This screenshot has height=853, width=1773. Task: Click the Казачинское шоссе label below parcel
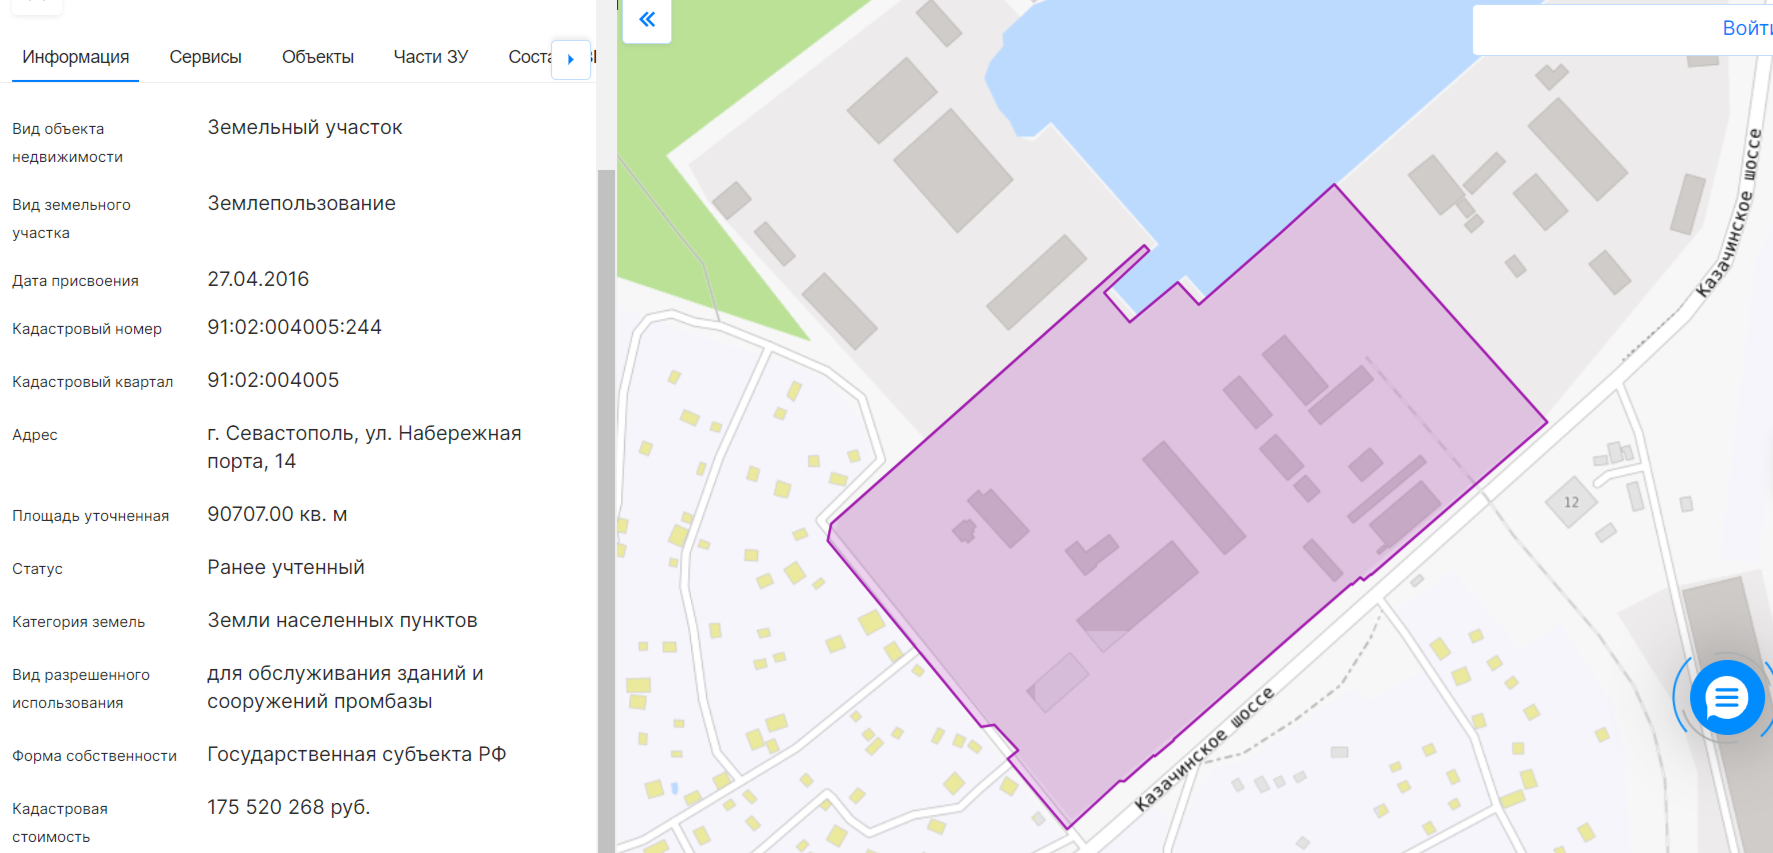click(x=1204, y=749)
